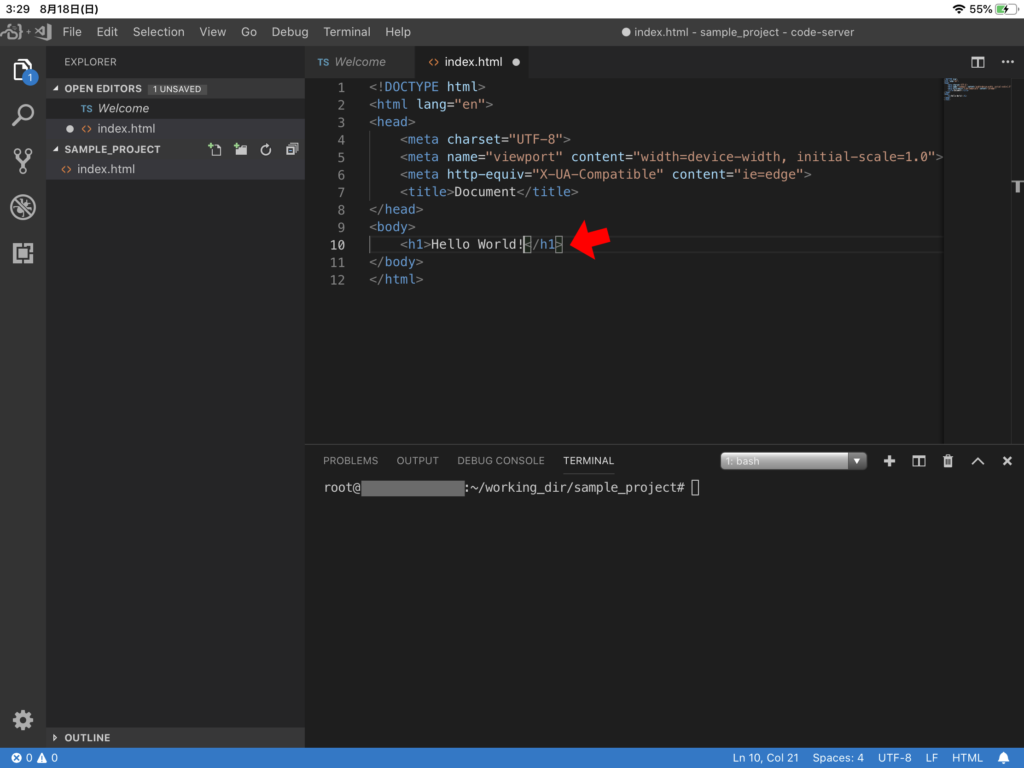
Task: Click the Hello World! text on line 10
Action: pos(477,244)
